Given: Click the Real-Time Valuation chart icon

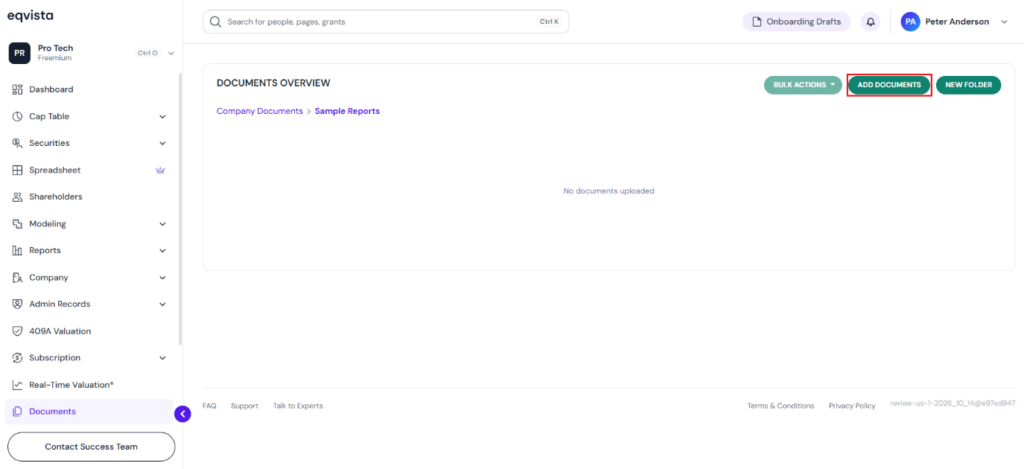Looking at the screenshot, I should click(x=18, y=385).
